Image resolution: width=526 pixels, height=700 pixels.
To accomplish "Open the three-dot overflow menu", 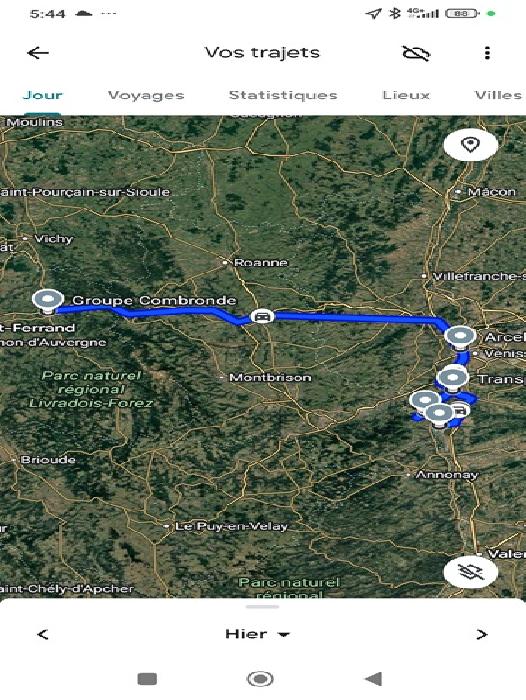I will pos(487,53).
